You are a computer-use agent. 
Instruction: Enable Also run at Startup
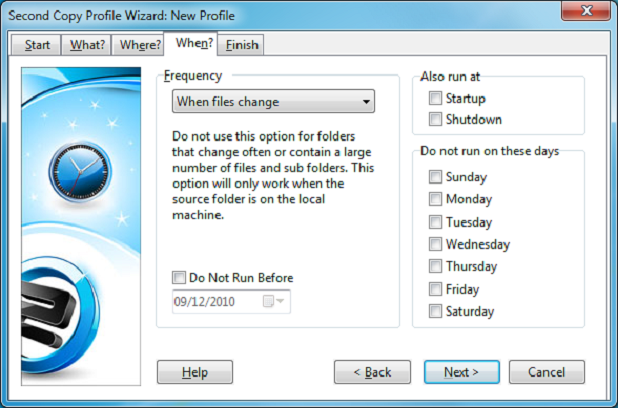(x=435, y=98)
